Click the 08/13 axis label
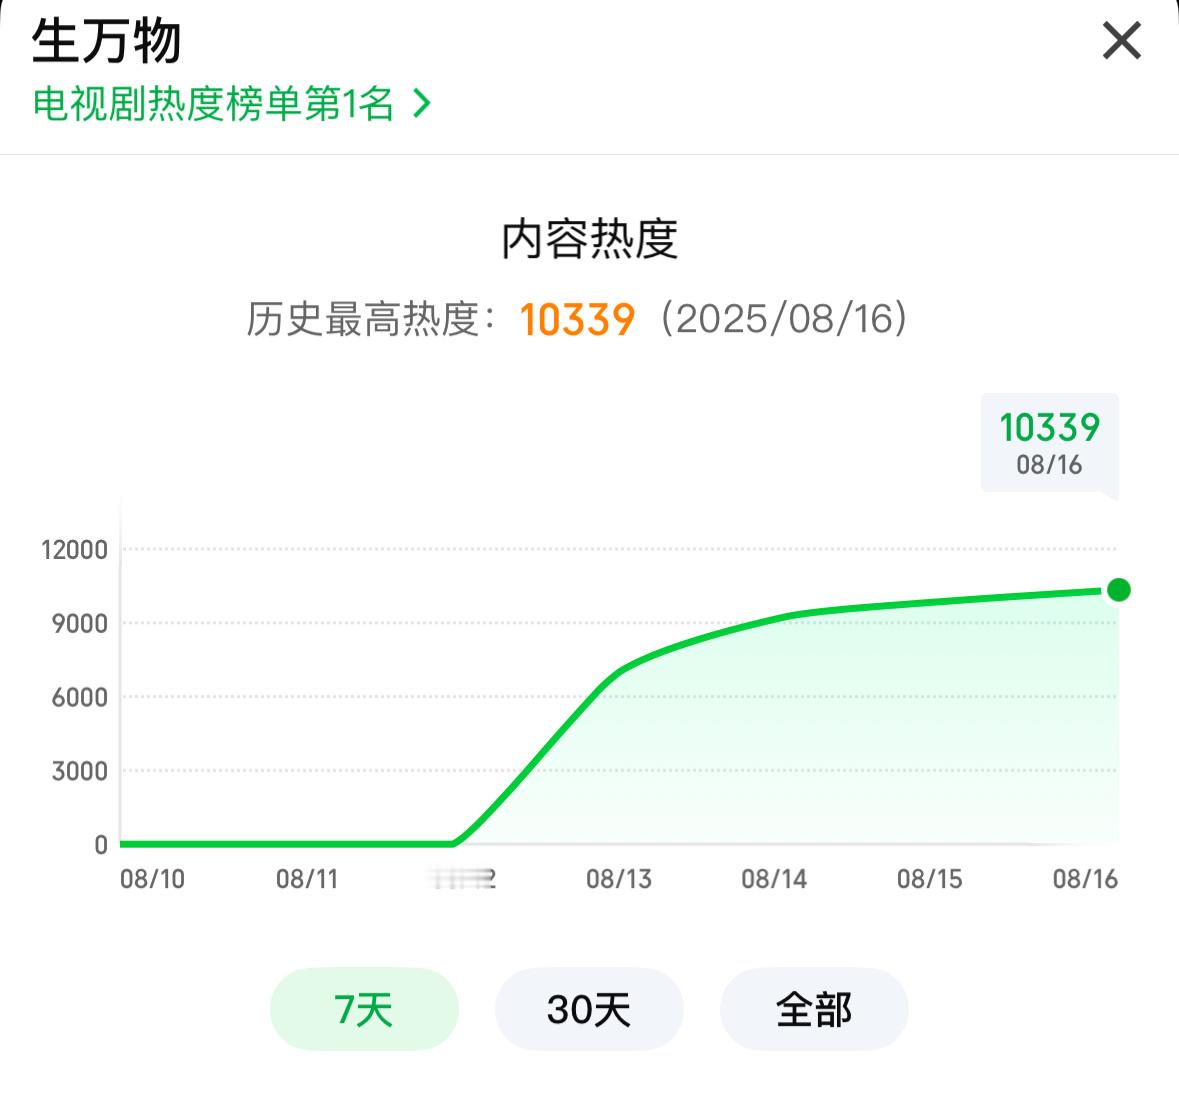Viewport: 1179px width, 1093px height. 619,879
